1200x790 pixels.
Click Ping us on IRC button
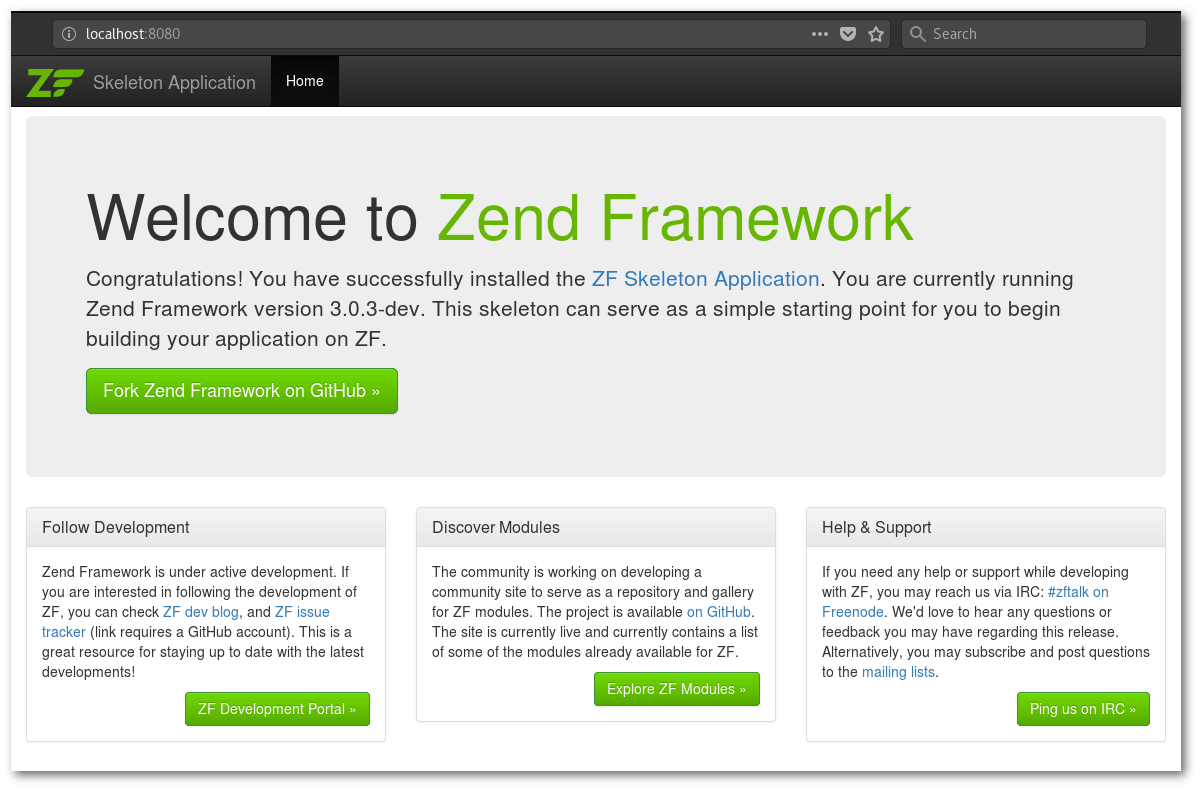pos(1083,709)
